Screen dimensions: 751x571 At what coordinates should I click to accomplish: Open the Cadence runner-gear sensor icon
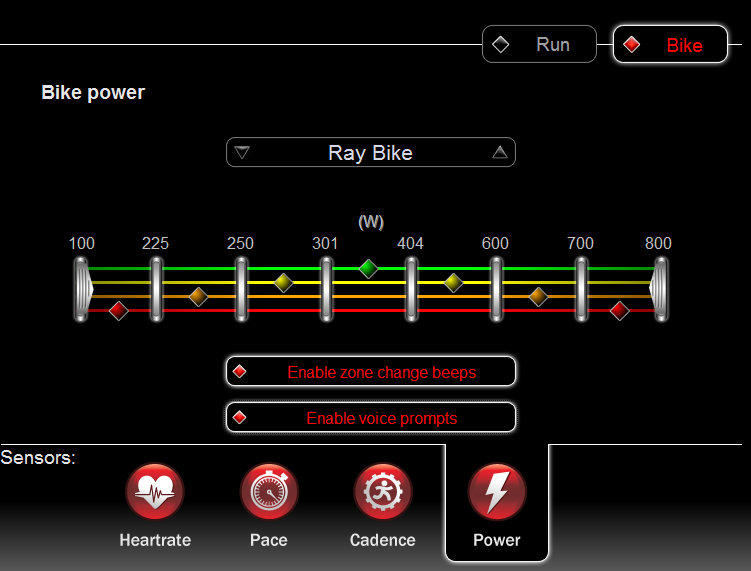pos(382,492)
